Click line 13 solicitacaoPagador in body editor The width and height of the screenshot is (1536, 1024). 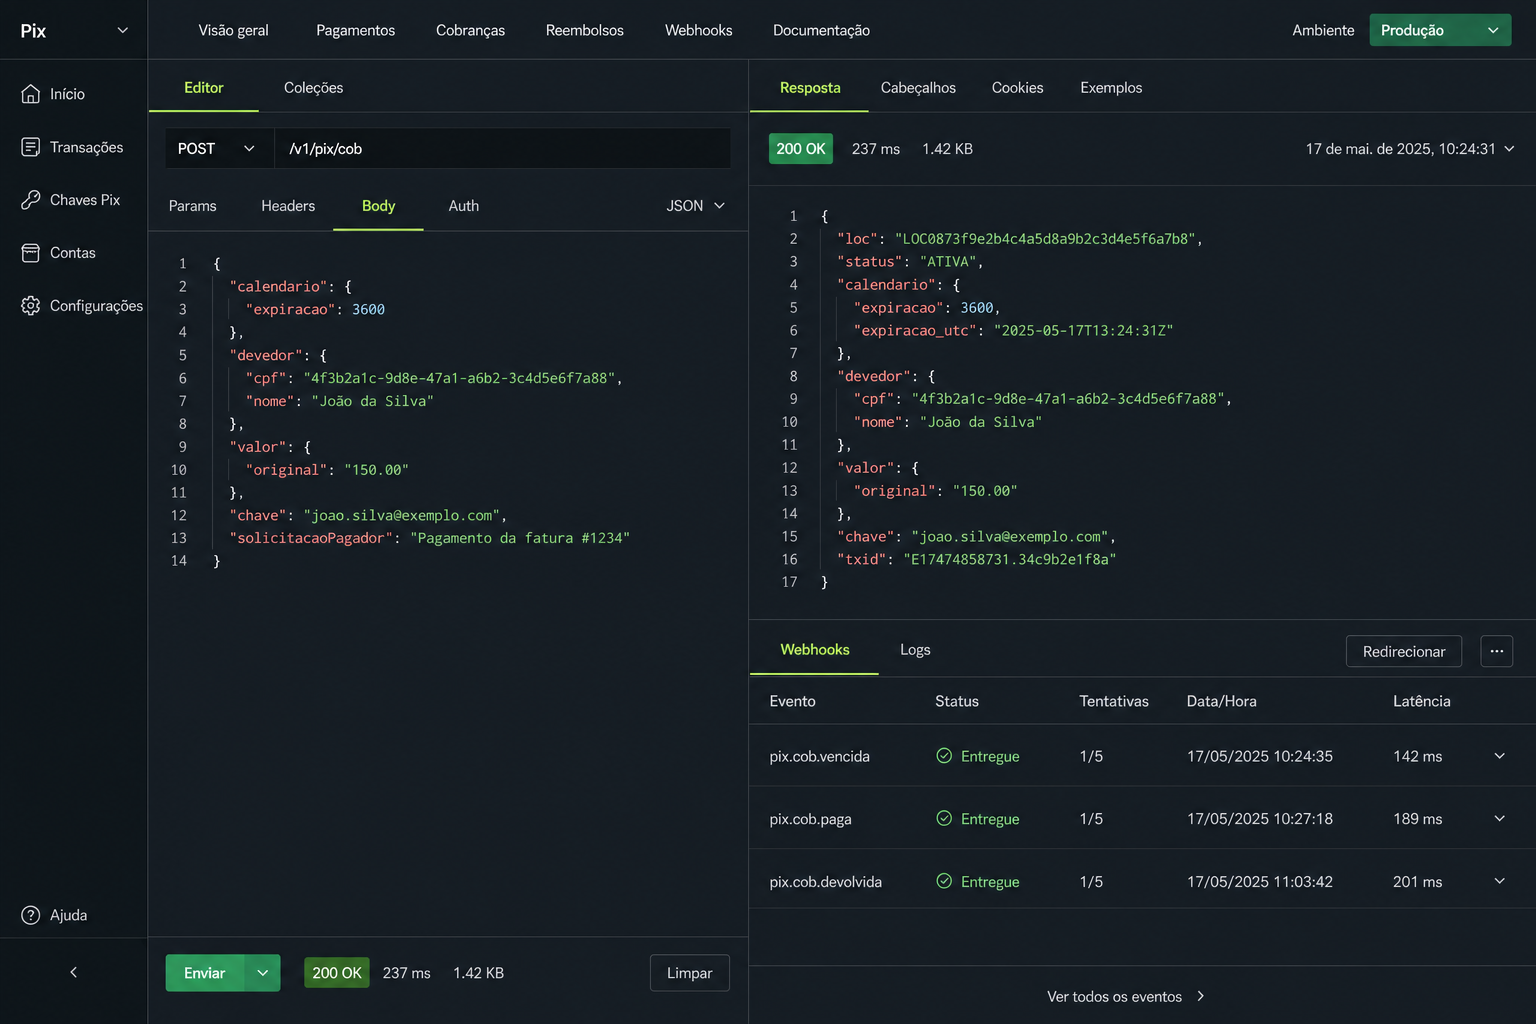click(x=430, y=538)
